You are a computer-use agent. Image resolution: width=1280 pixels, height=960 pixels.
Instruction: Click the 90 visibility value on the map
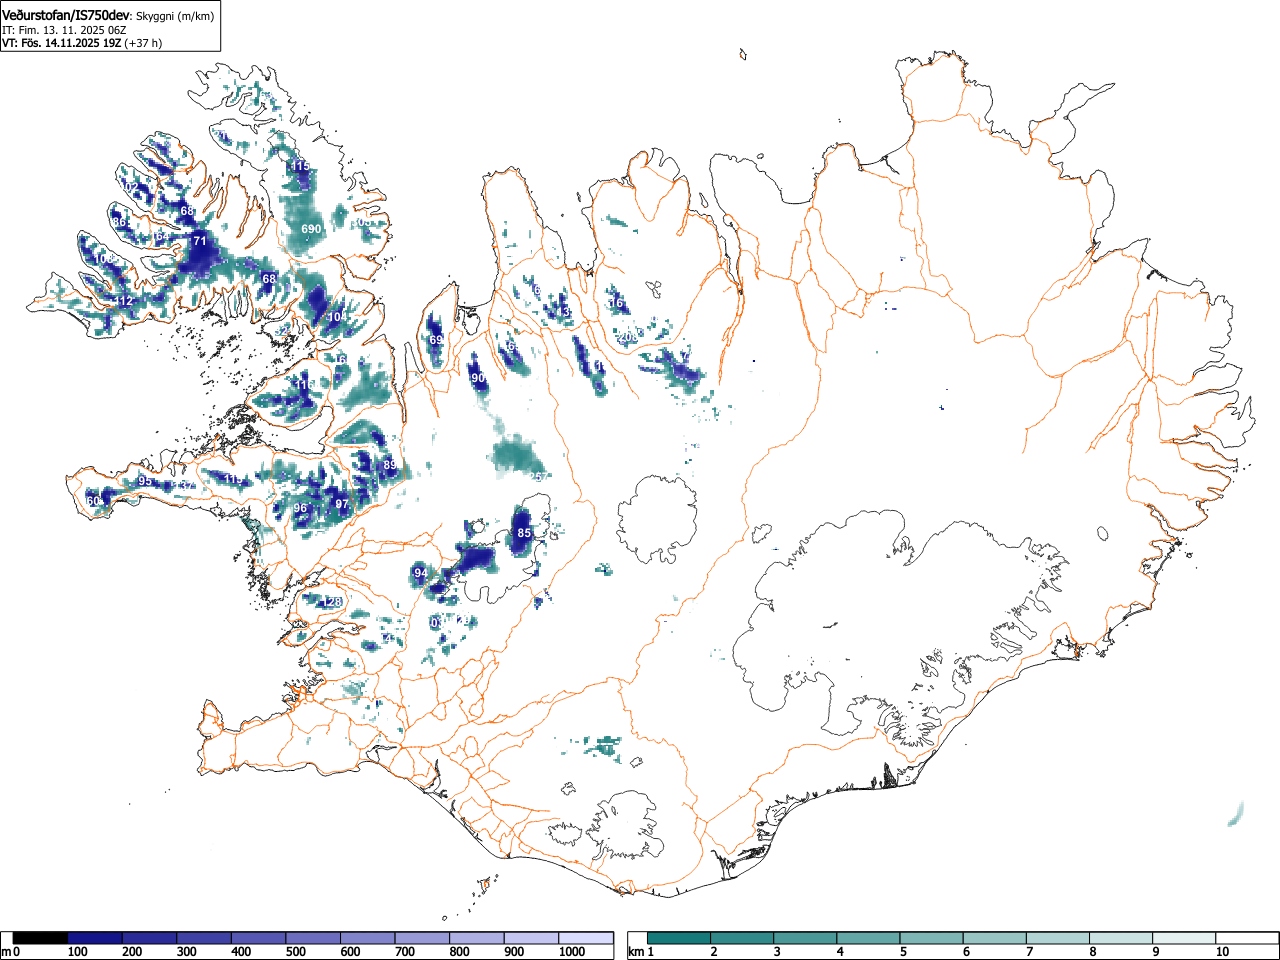click(478, 378)
